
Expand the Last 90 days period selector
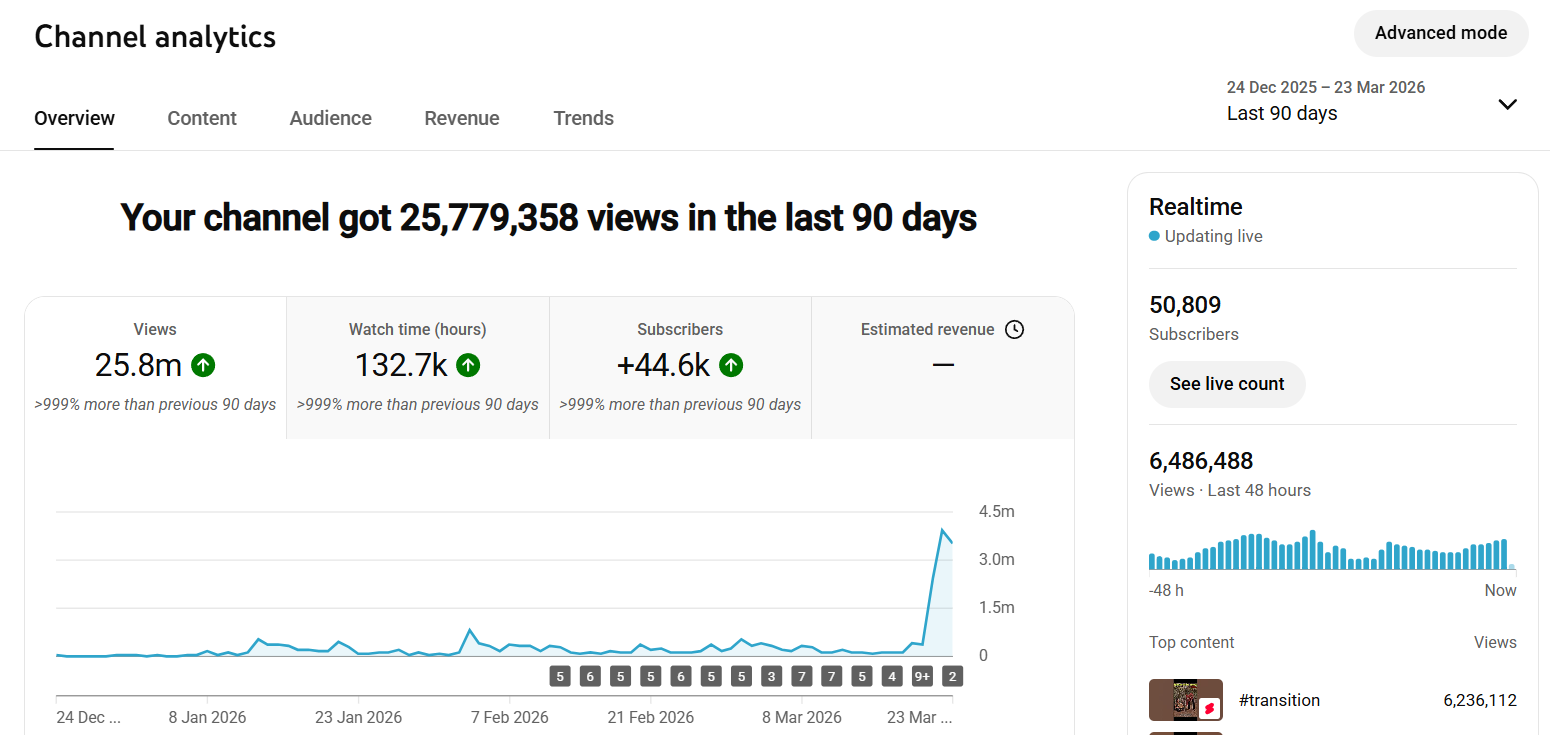coord(1281,113)
